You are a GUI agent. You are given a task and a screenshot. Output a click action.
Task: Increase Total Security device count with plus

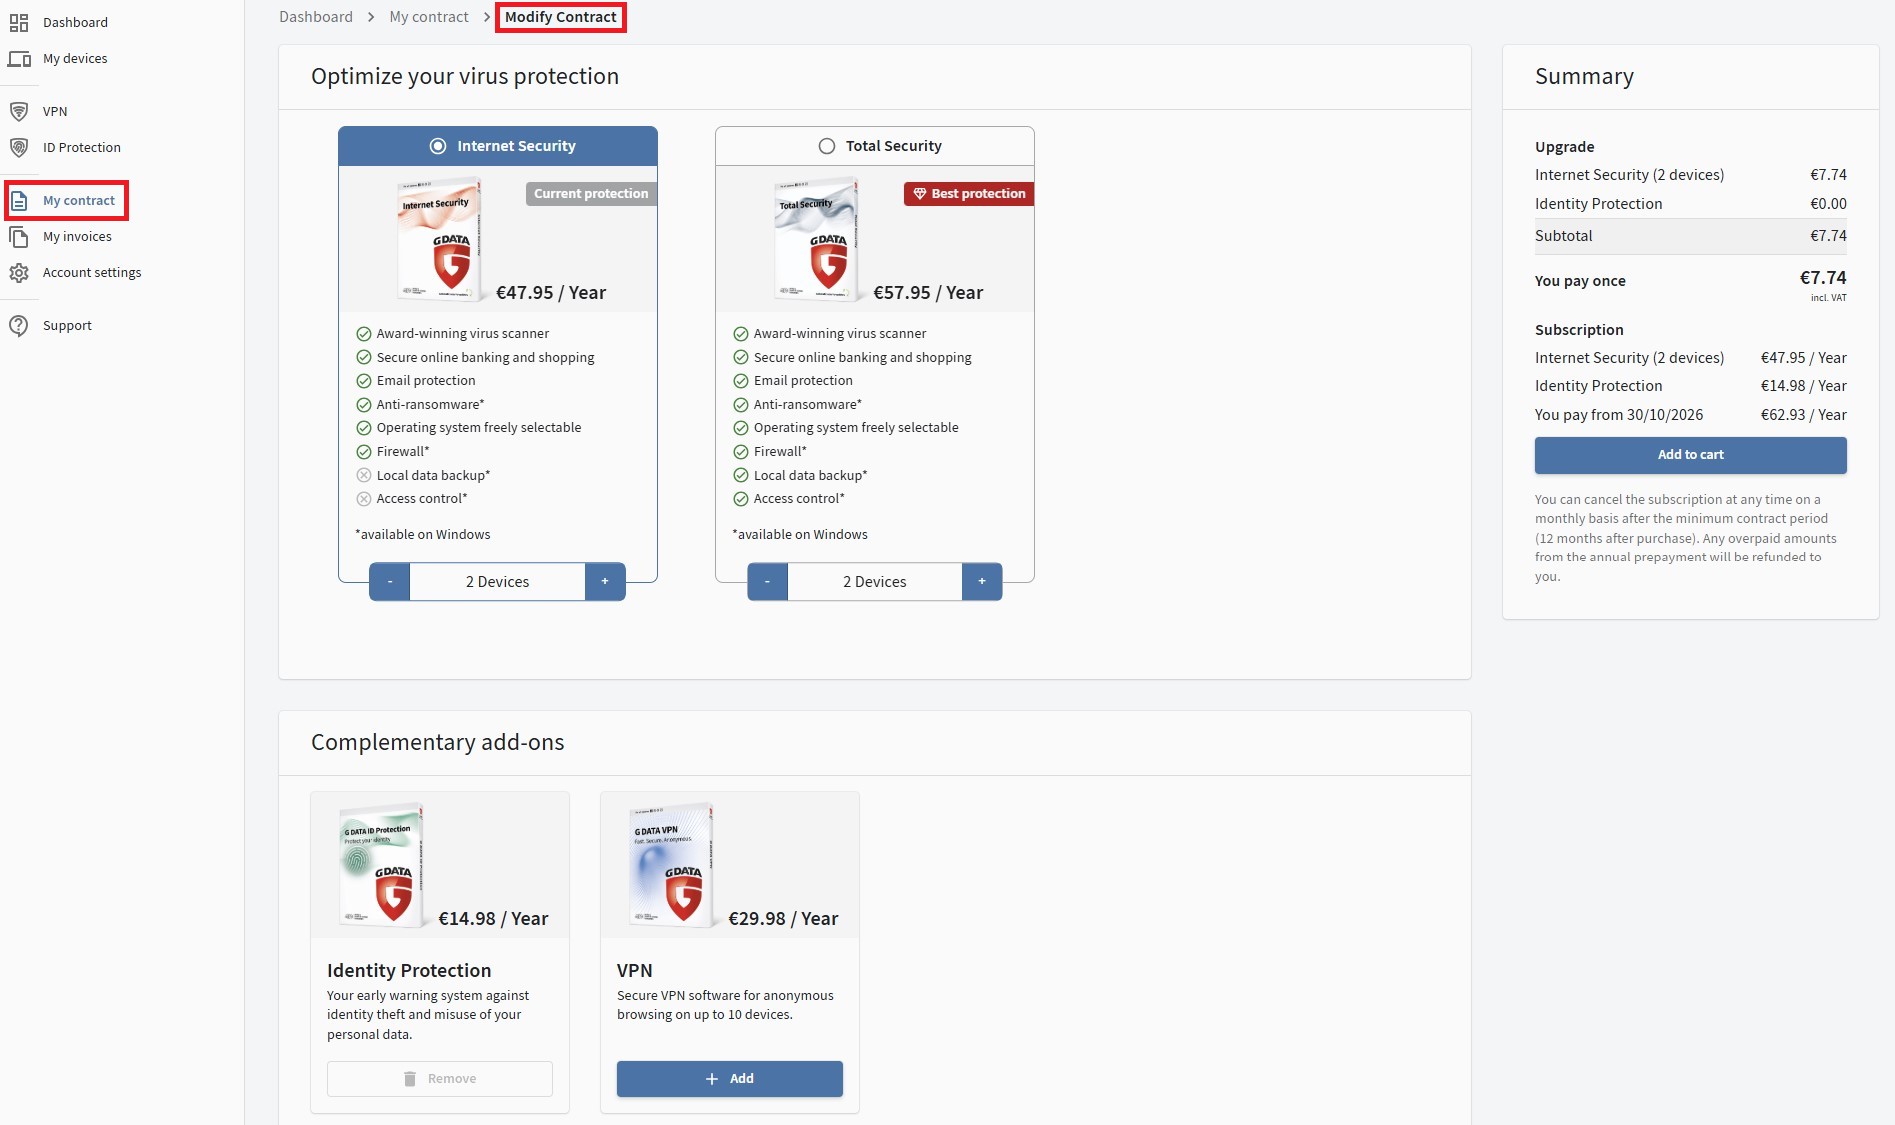point(982,582)
